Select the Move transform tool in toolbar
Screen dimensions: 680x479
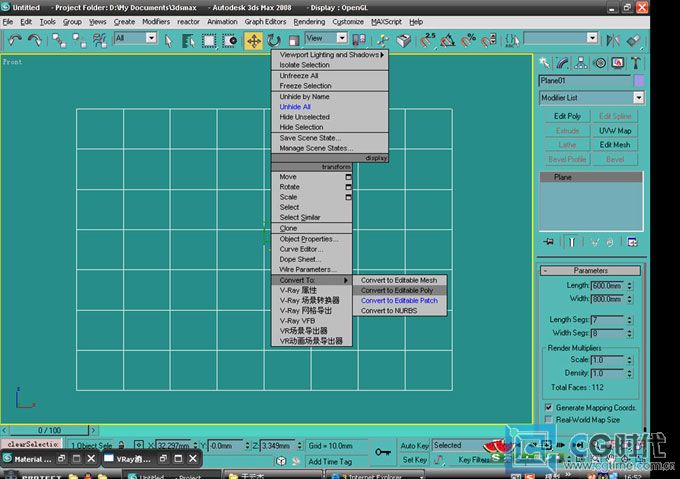pyautogui.click(x=254, y=41)
